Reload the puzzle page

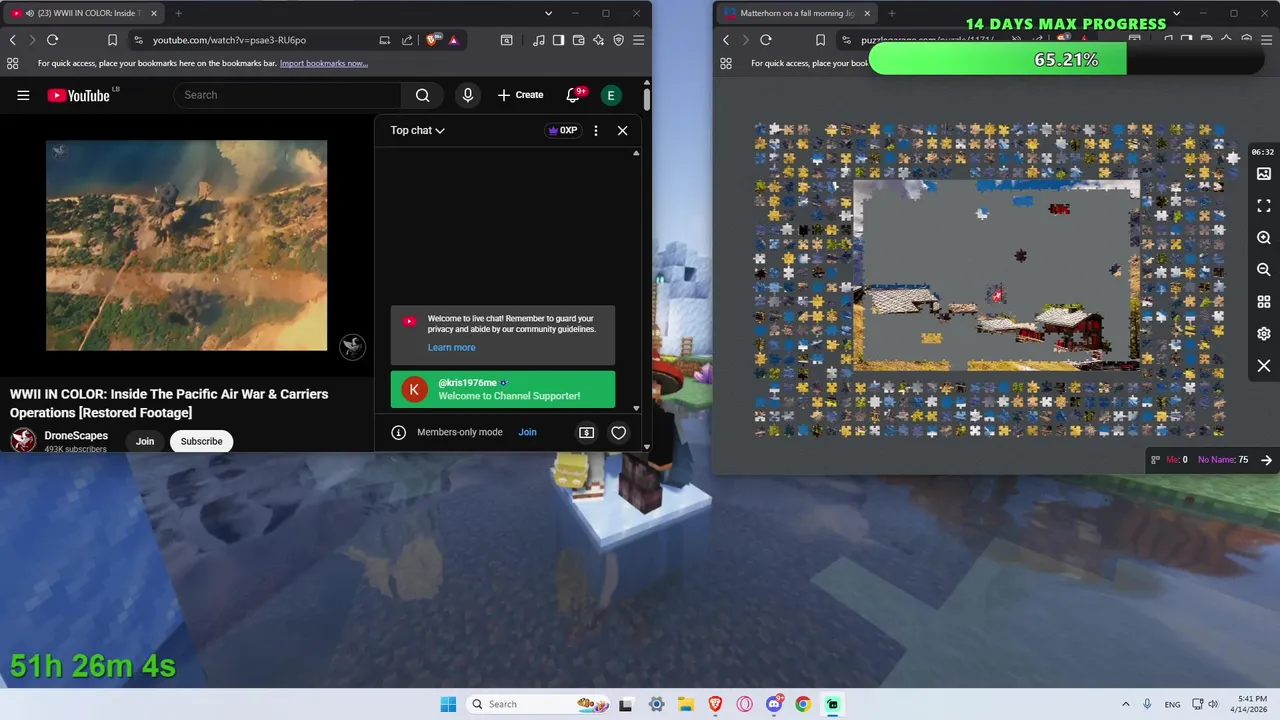[x=766, y=40]
